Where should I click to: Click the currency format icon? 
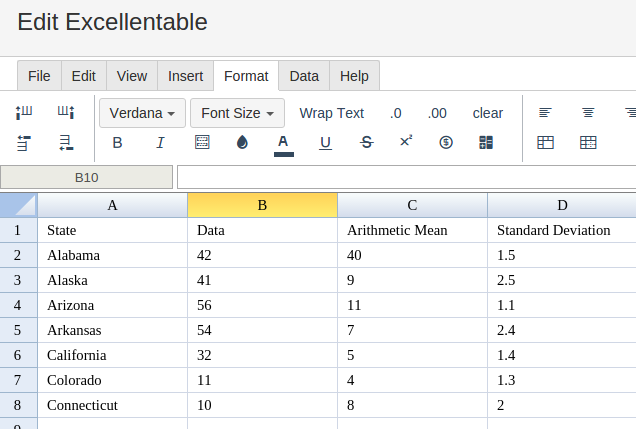[446, 143]
